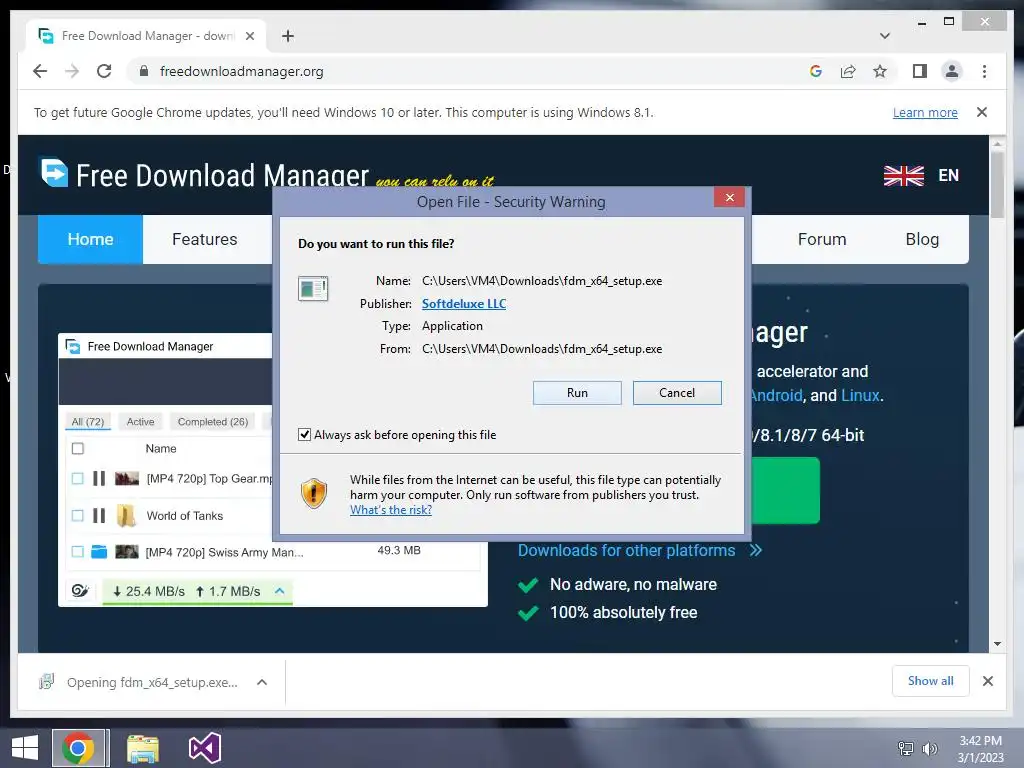The image size is (1024, 768).
Task: Open the side panel icon in Chrome
Action: click(x=920, y=71)
